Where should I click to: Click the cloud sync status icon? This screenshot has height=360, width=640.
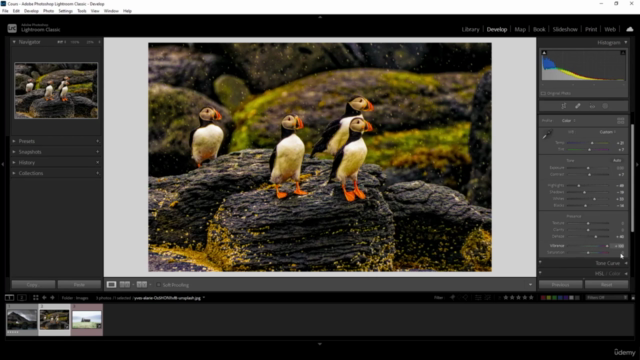click(630, 29)
